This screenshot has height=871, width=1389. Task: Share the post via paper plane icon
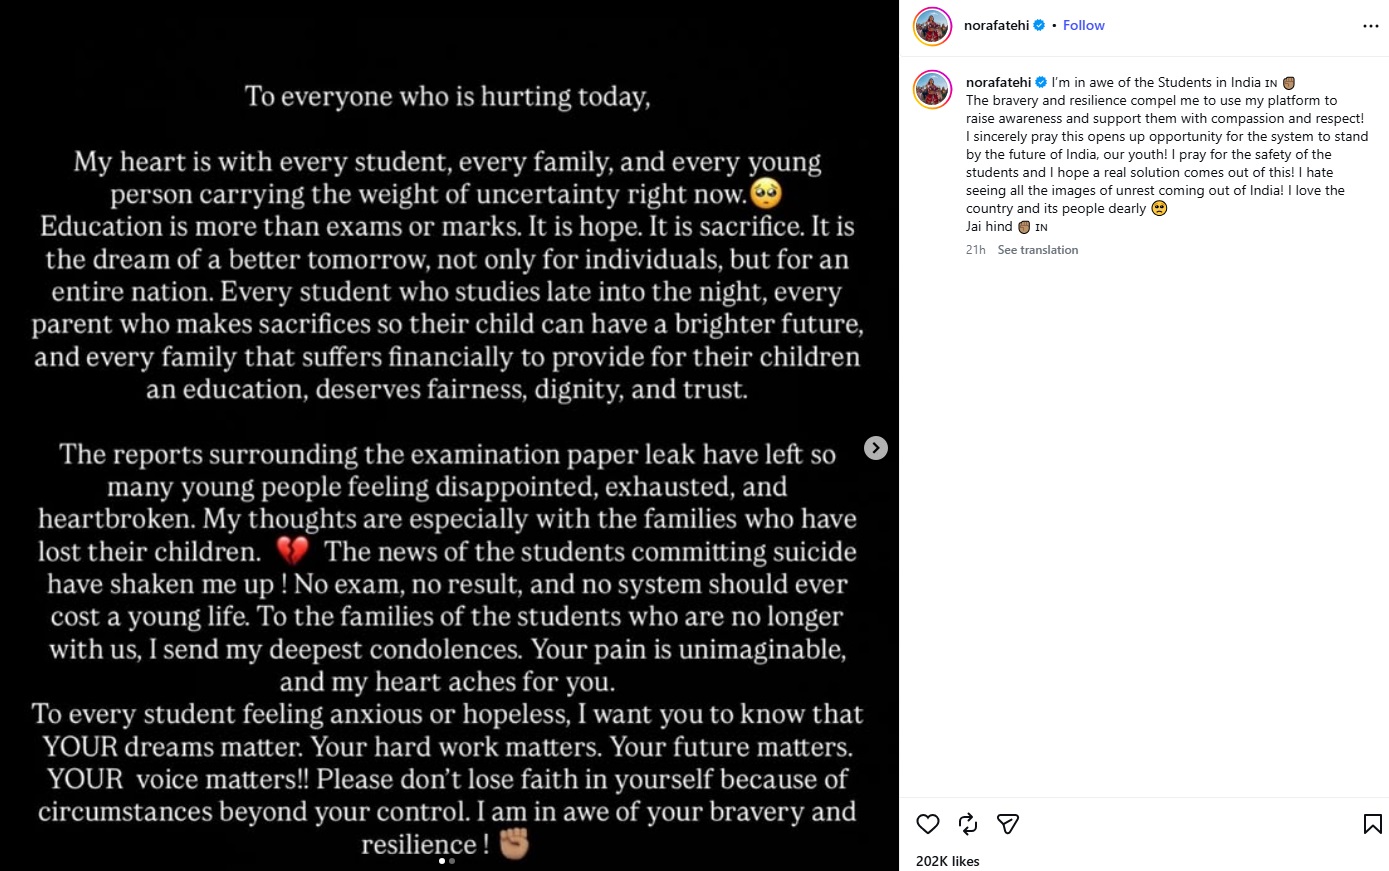[x=1008, y=824]
